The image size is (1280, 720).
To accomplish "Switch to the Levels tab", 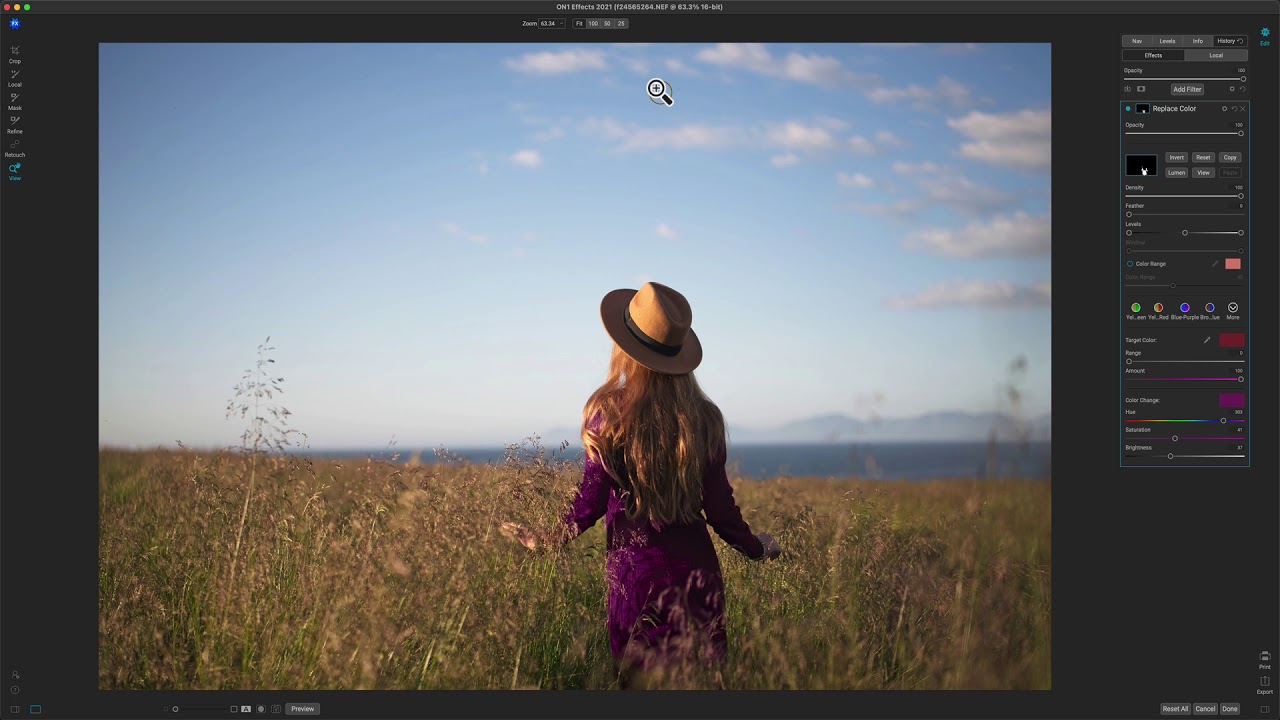I will pyautogui.click(x=1167, y=41).
